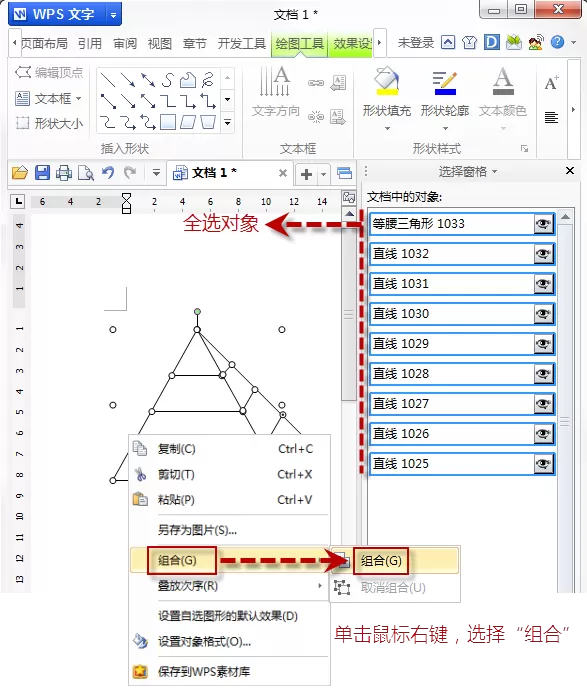Click the text alignment lines icon
587x688 pixels.
551,117
